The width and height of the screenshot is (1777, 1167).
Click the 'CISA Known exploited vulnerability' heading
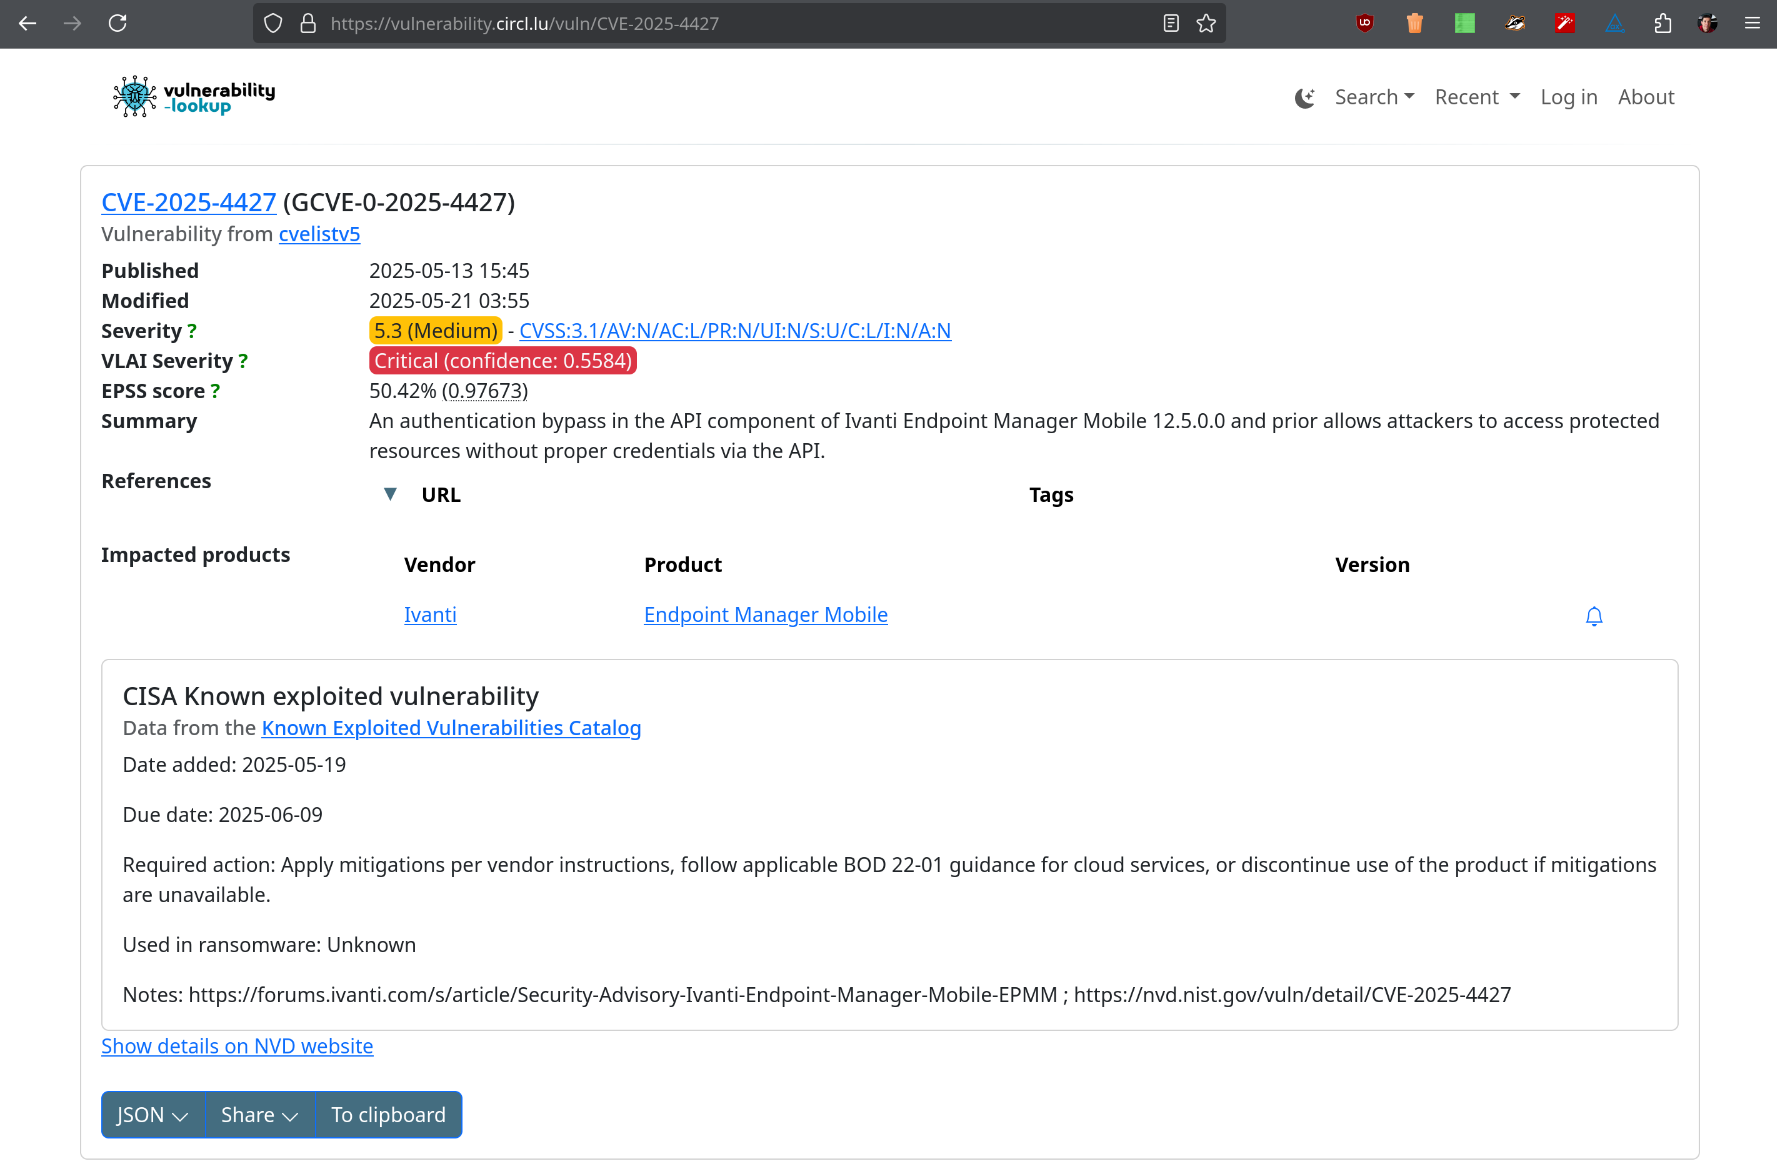coord(331,696)
